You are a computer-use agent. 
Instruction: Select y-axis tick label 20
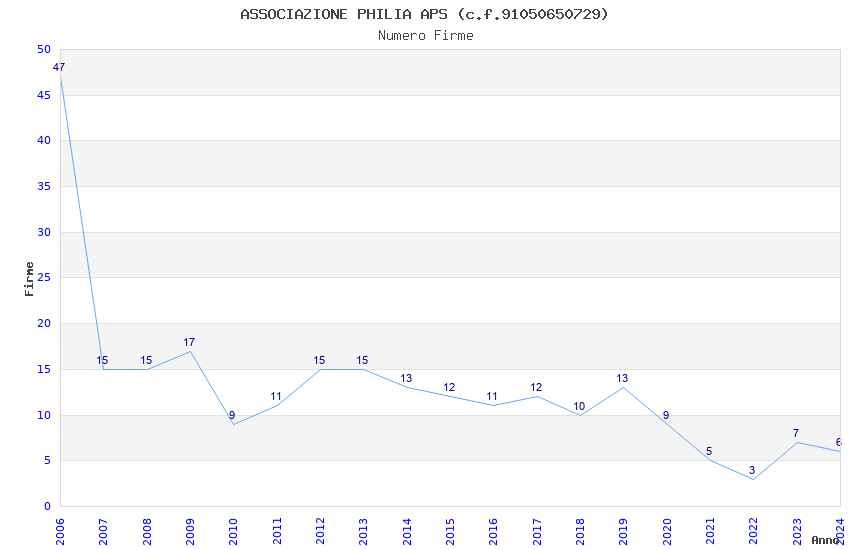click(x=44, y=323)
